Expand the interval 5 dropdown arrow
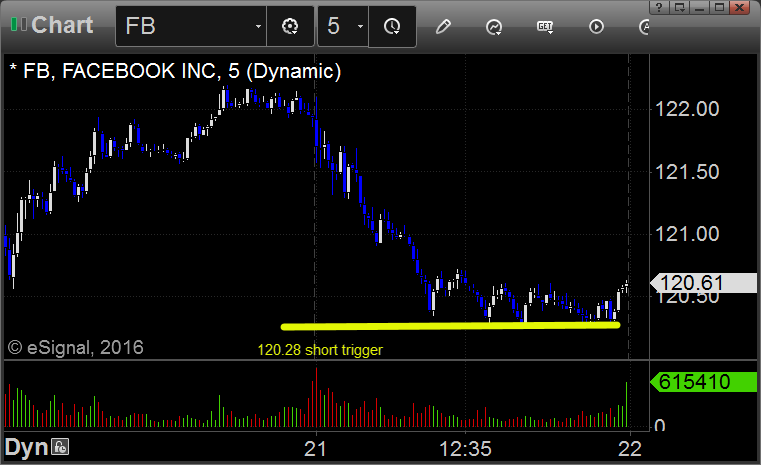Viewport: 761px width, 465px height. coord(360,27)
